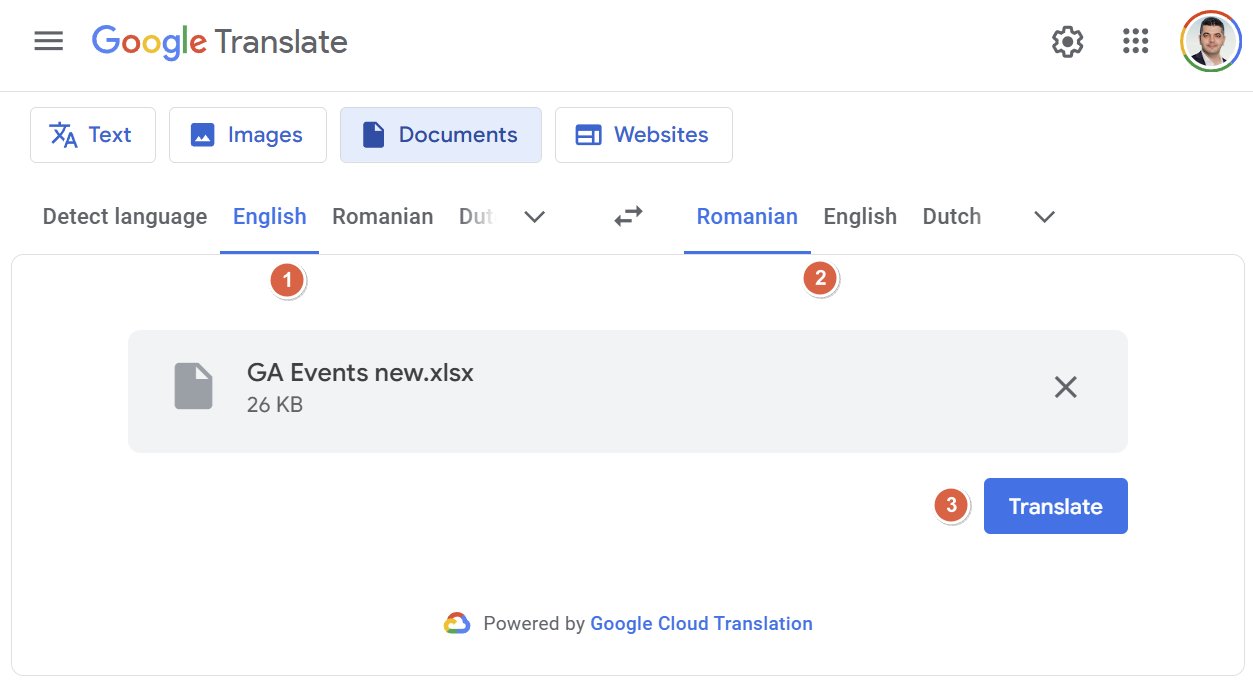Open Google Translate settings gear
This screenshot has height=687, width=1253.
[1066, 41]
